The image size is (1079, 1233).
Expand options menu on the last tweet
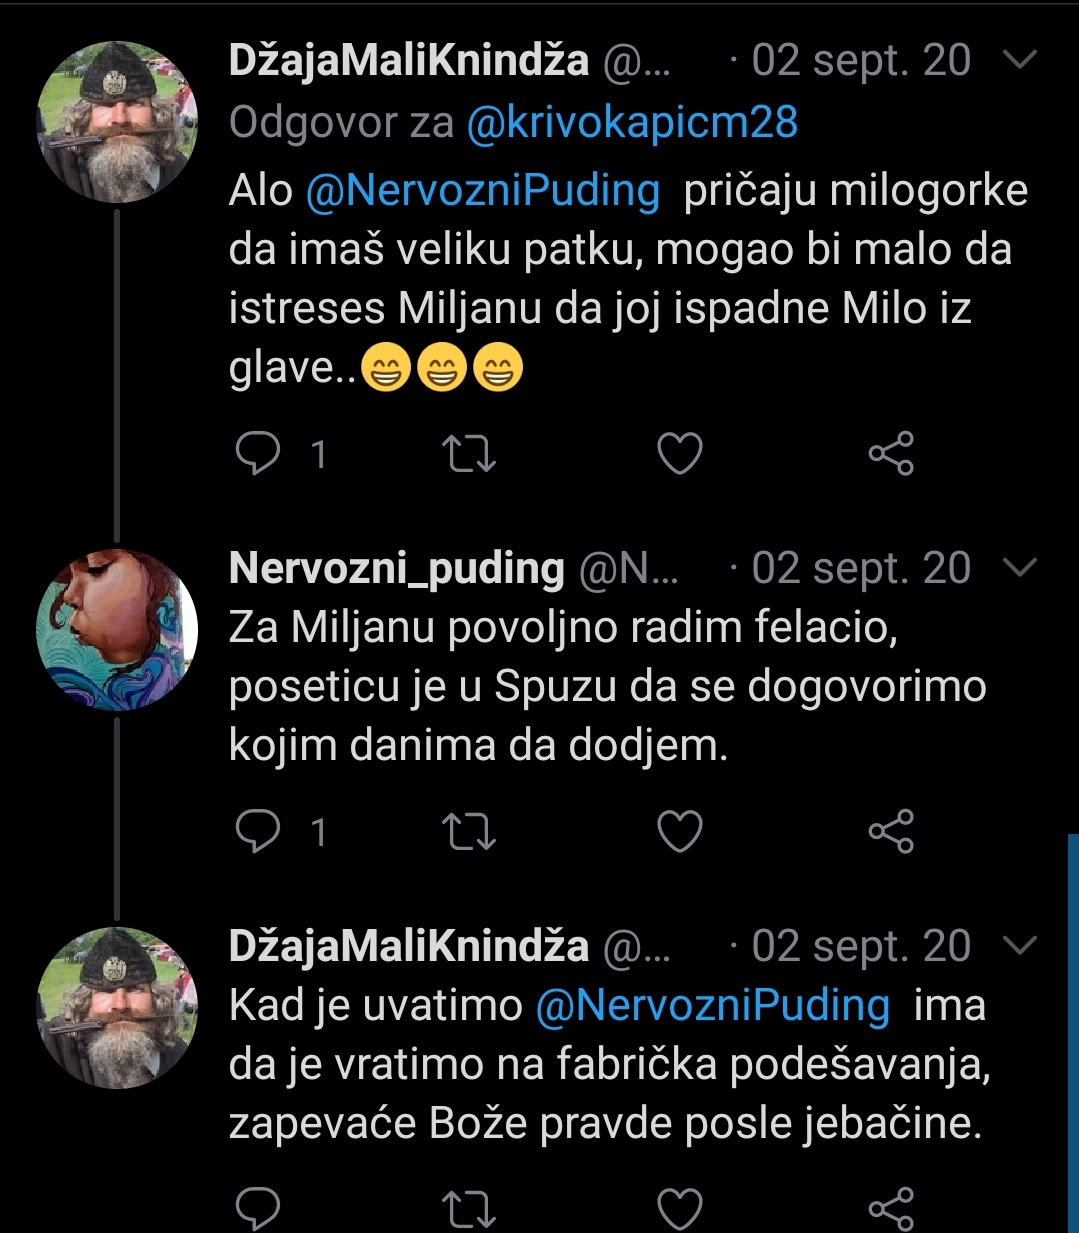coord(1019,945)
